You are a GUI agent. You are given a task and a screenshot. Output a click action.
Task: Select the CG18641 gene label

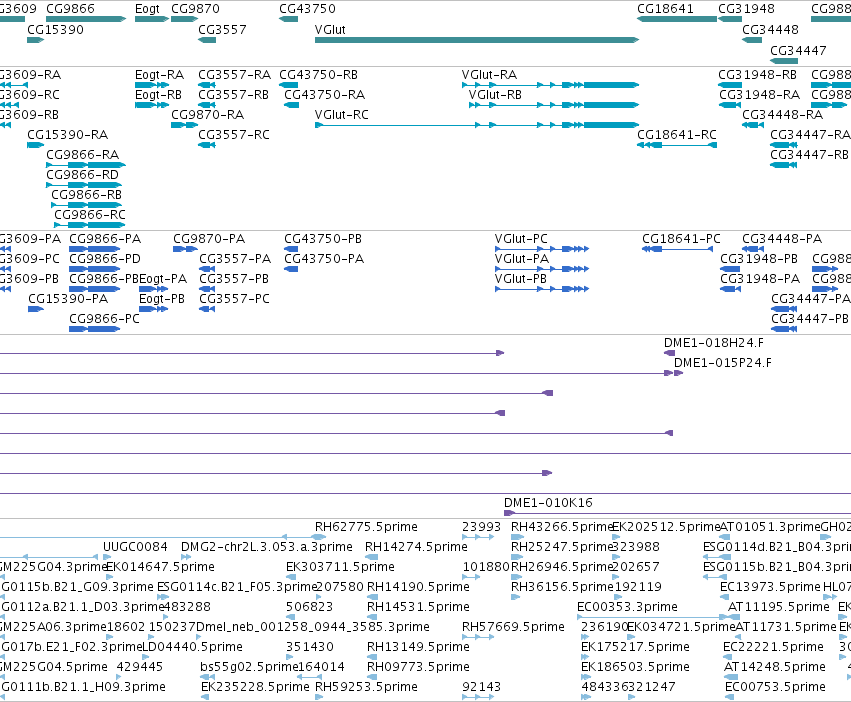pos(665,9)
